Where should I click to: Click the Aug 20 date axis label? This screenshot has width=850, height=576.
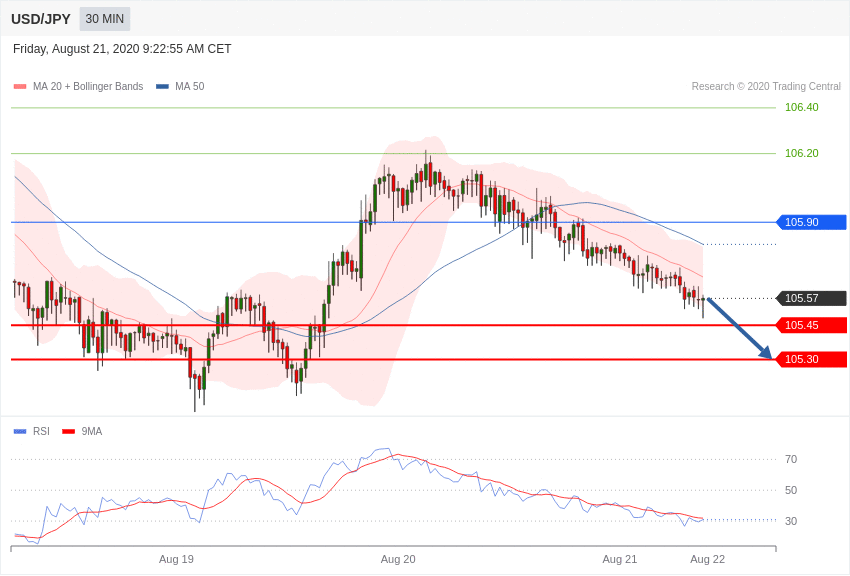[x=398, y=559]
